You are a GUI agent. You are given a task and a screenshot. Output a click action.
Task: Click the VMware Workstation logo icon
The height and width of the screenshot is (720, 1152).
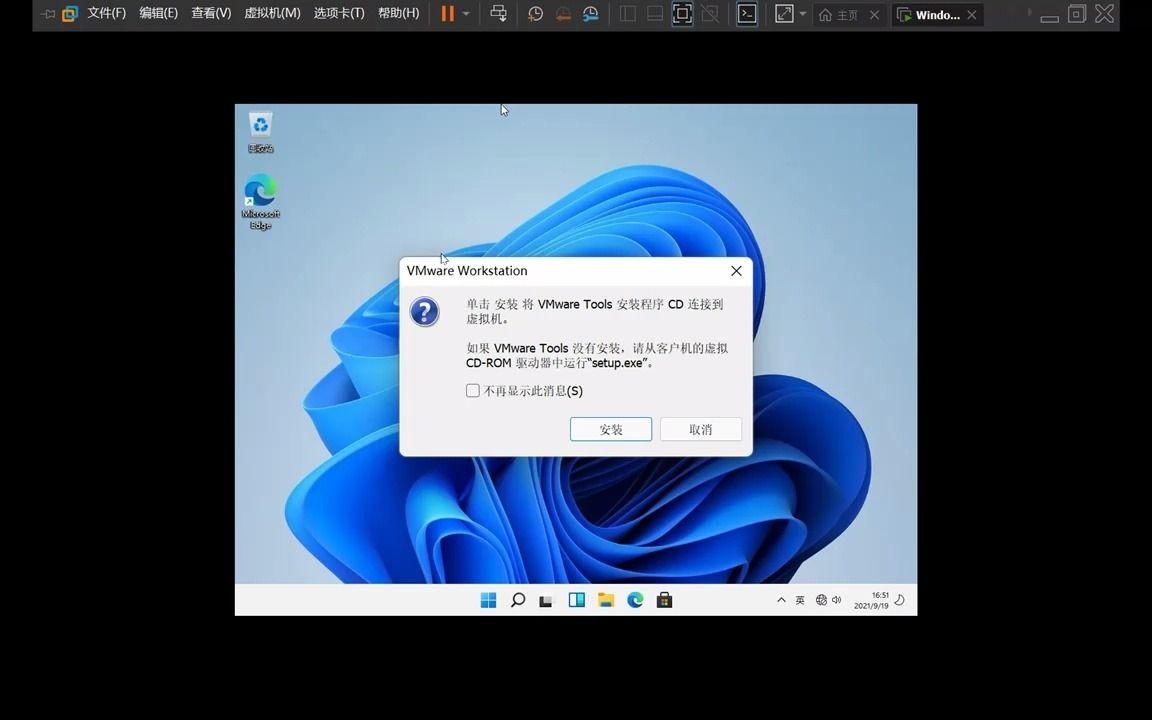[70, 14]
